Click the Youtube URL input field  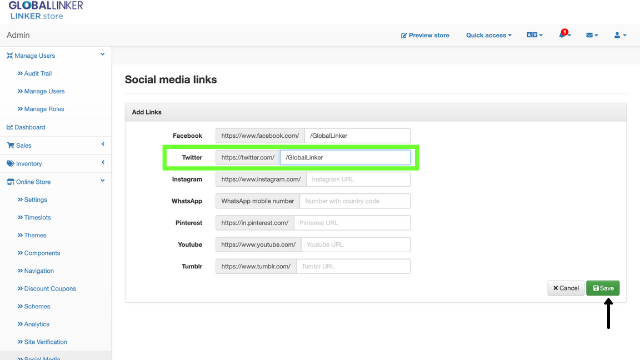[x=356, y=244]
